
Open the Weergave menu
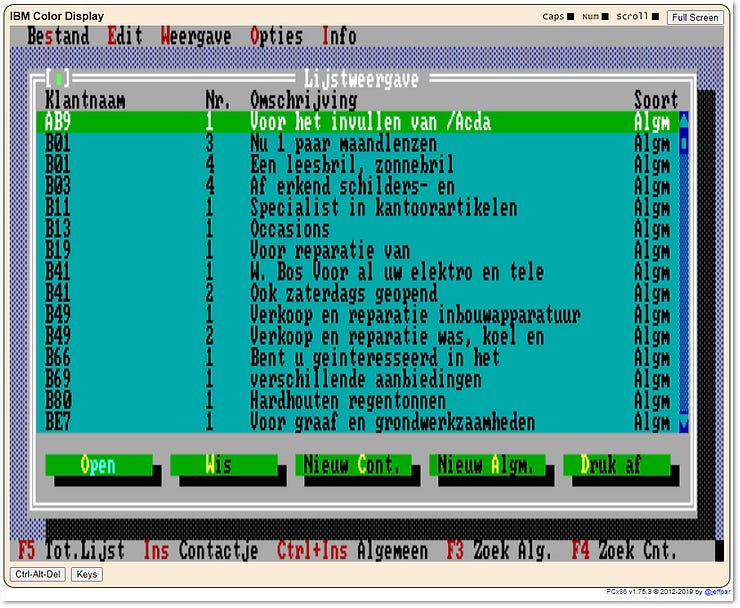click(196, 36)
